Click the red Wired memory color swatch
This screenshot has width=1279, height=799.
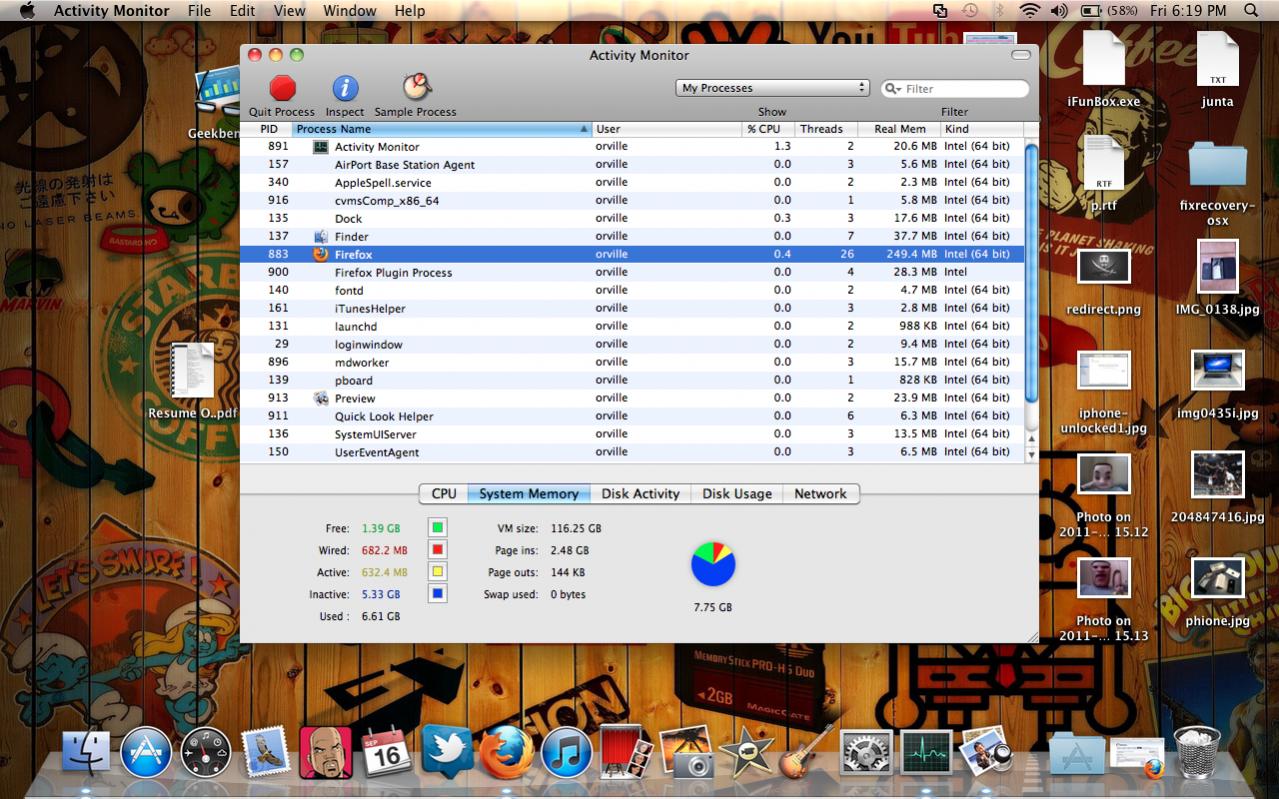coord(437,550)
